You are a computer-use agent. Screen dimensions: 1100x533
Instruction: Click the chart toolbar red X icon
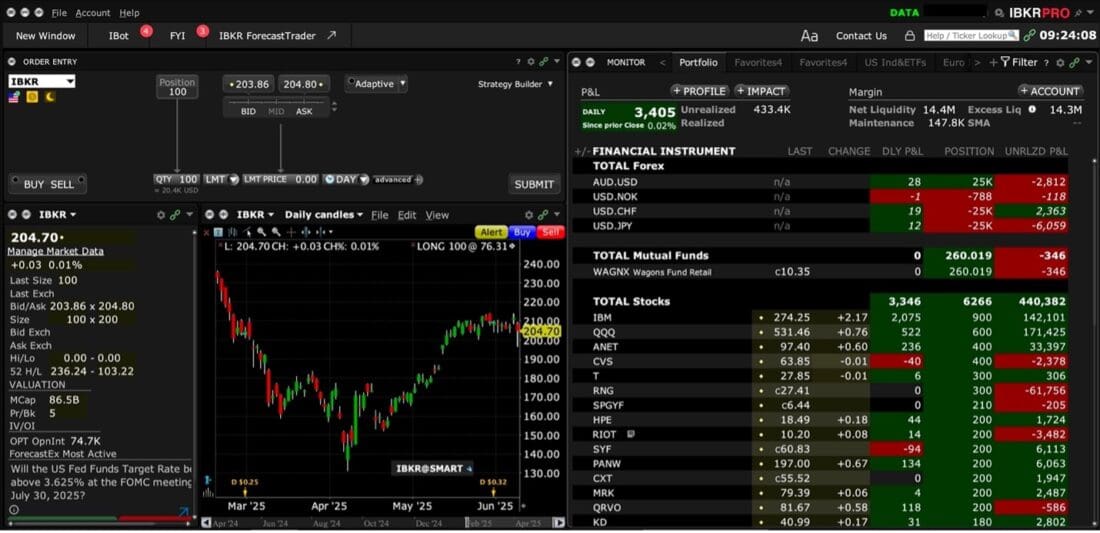(x=206, y=232)
